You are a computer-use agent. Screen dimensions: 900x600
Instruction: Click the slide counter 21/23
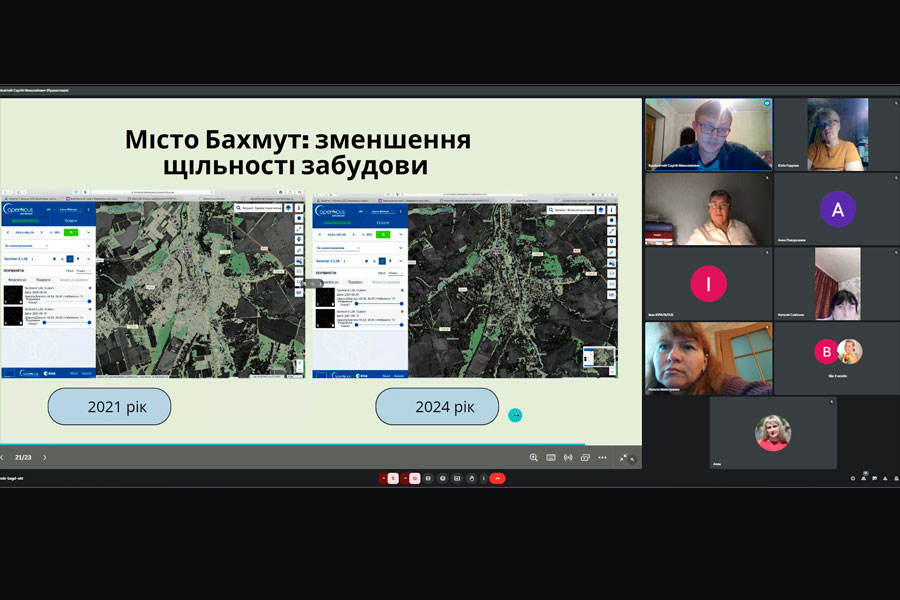[23, 458]
